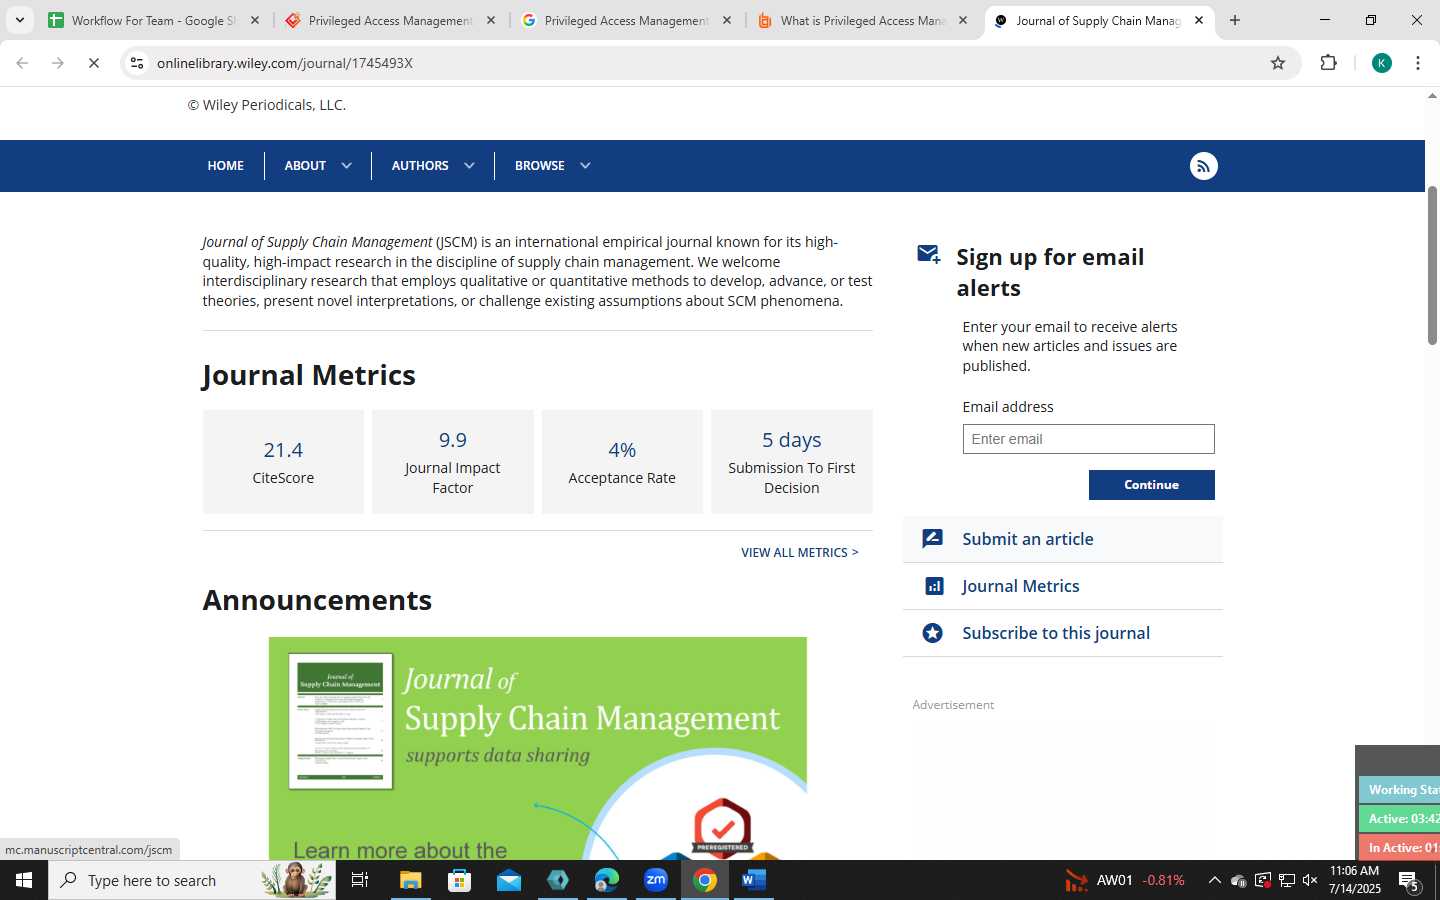Click the AW01 stock widget in taskbar

click(1125, 880)
